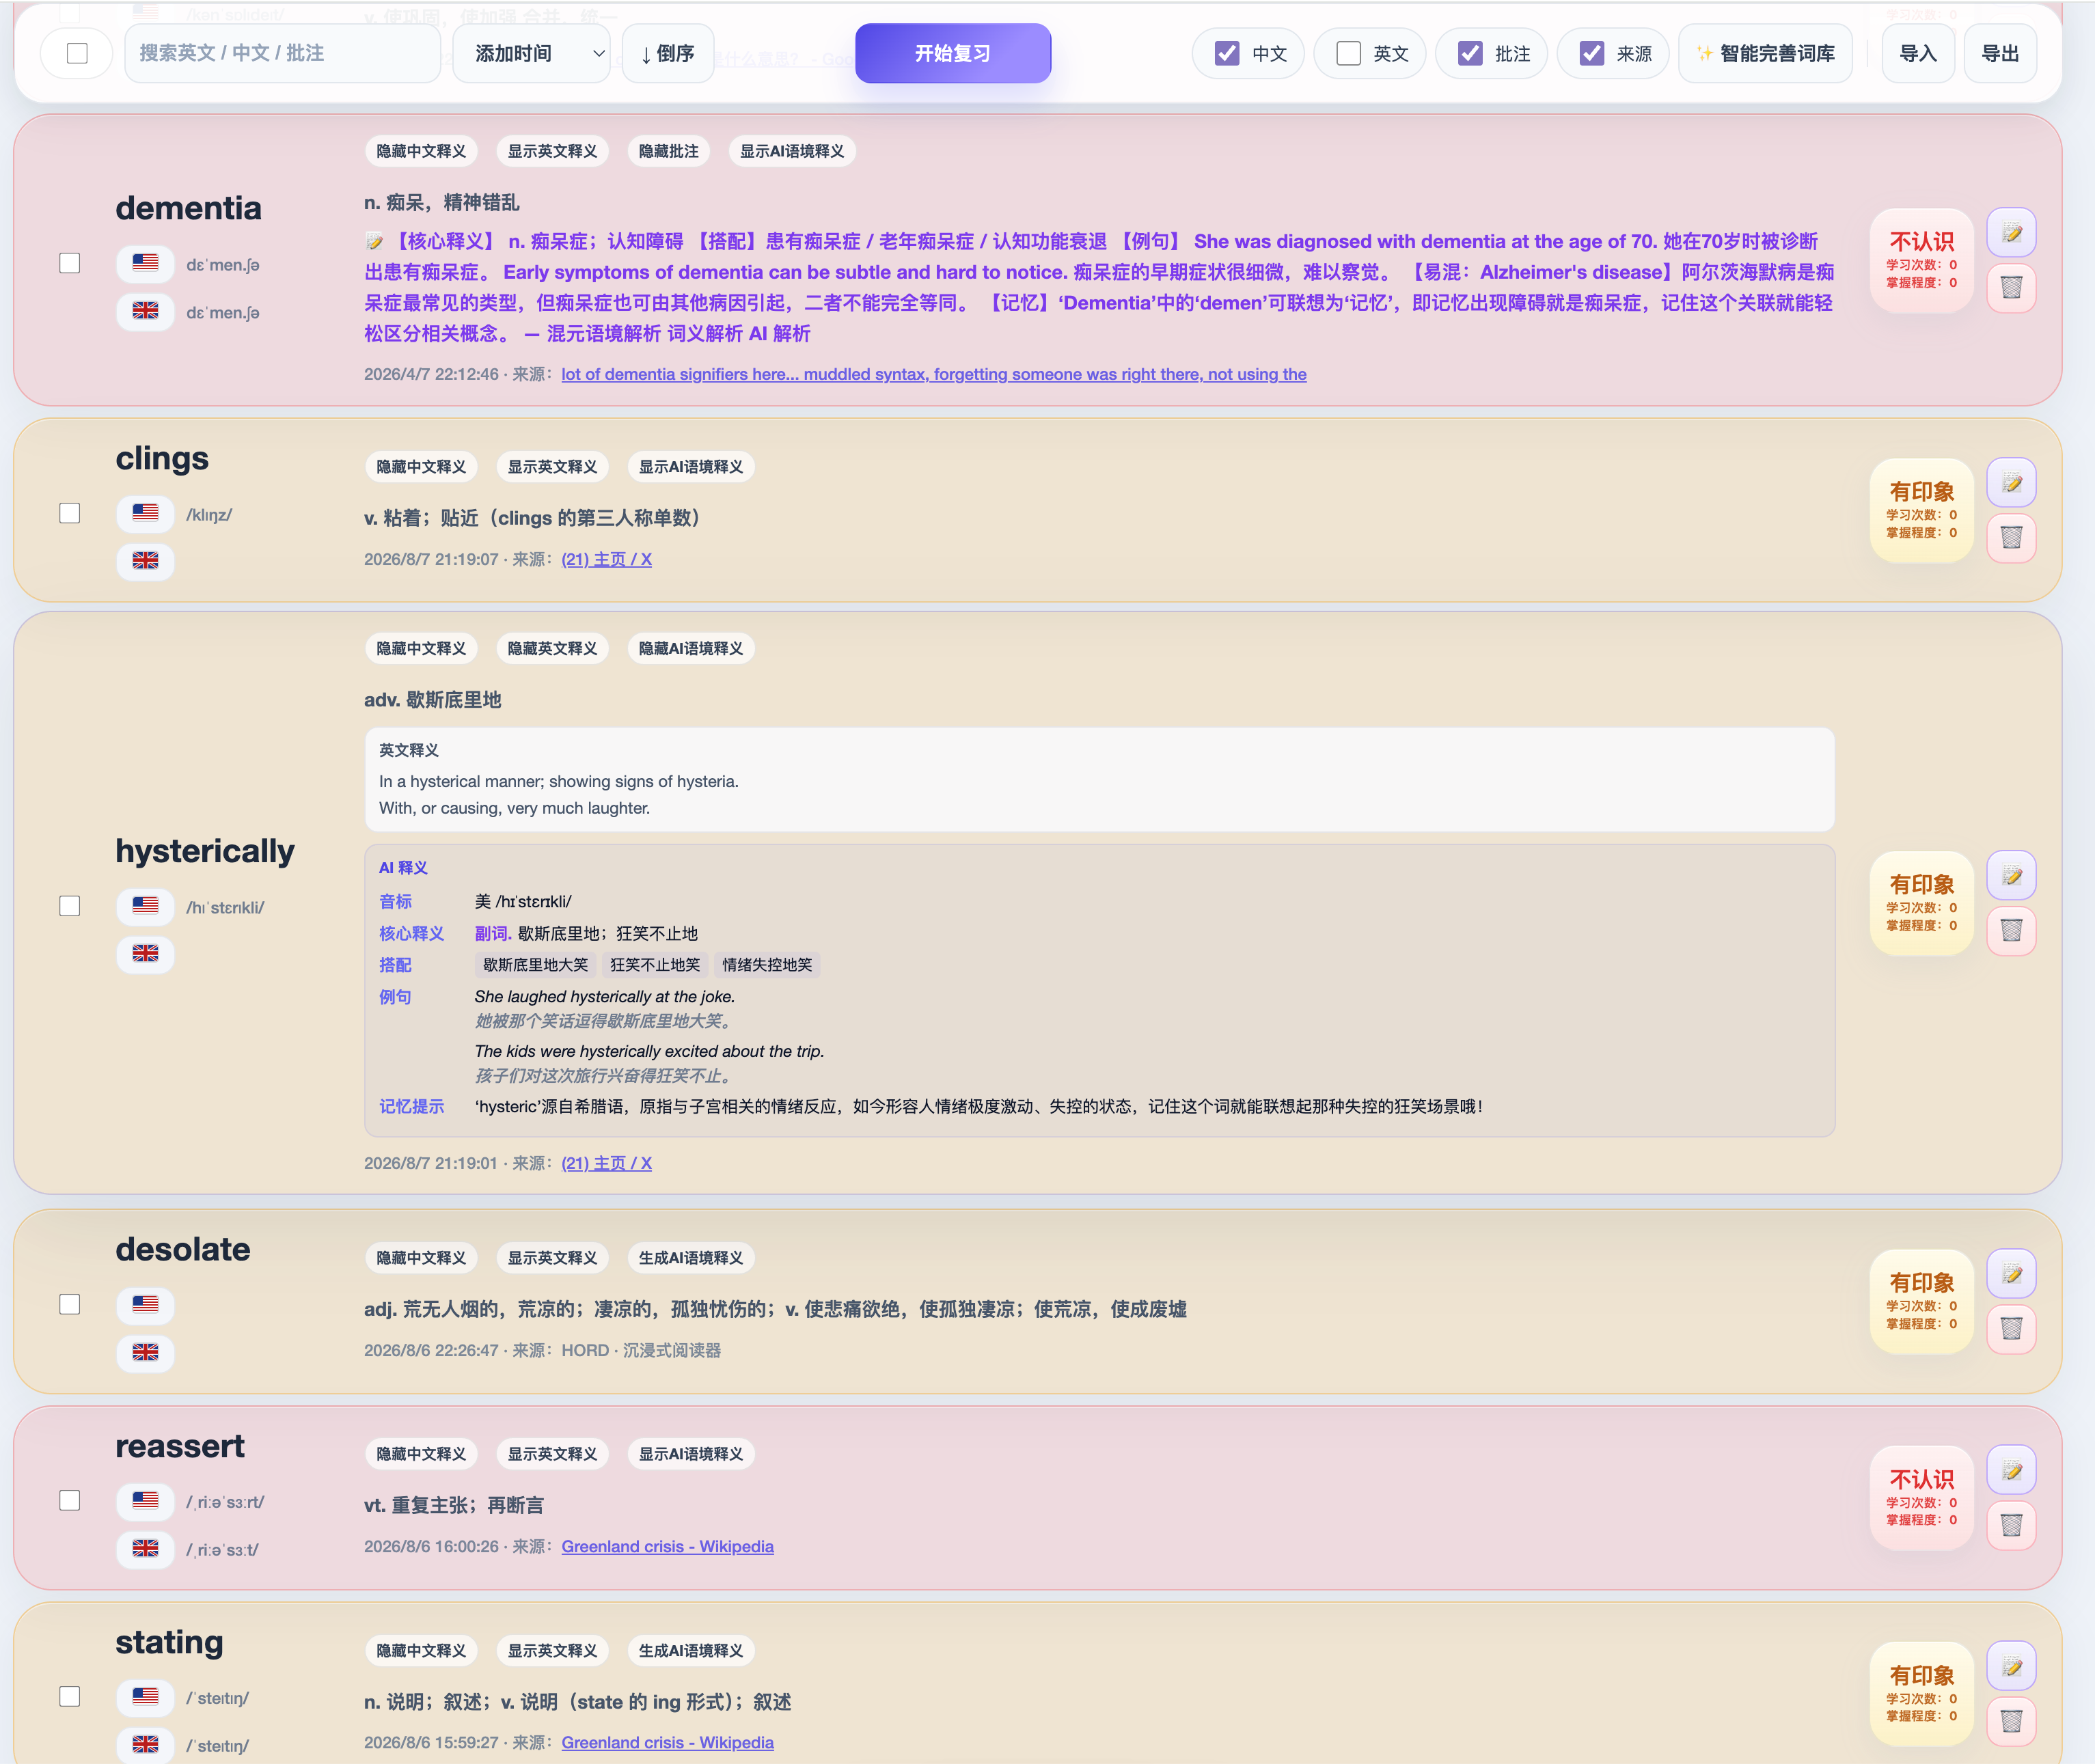
Task: Toggle the 倒序 sort order button
Action: click(668, 53)
